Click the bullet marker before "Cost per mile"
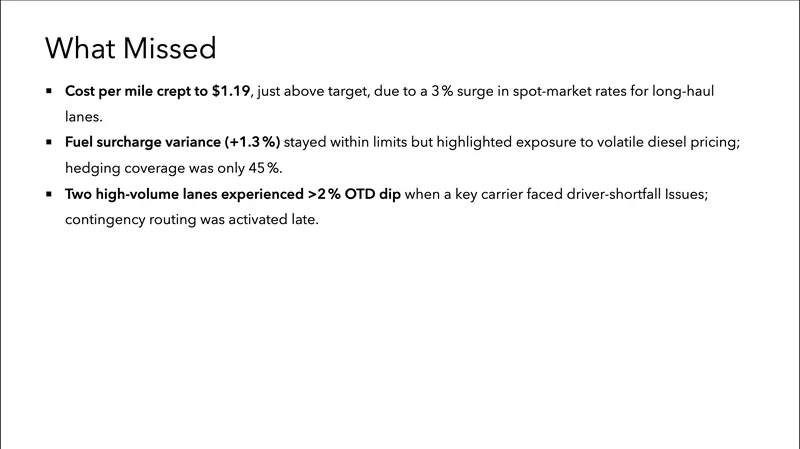Viewport: 800px width, 449px height. (x=48, y=91)
